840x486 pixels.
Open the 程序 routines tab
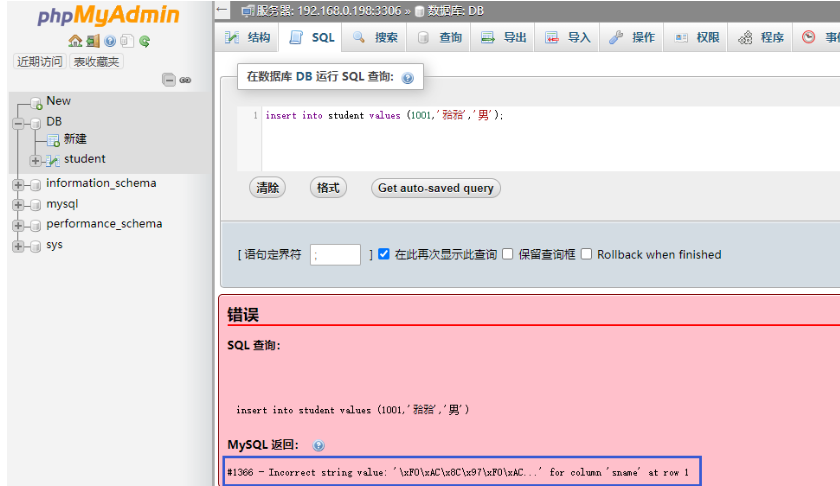click(761, 38)
